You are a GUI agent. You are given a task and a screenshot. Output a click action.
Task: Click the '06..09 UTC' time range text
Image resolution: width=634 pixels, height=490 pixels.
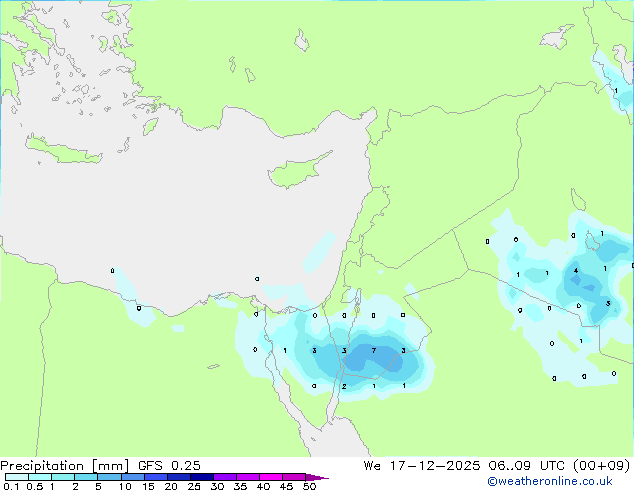tap(526, 466)
